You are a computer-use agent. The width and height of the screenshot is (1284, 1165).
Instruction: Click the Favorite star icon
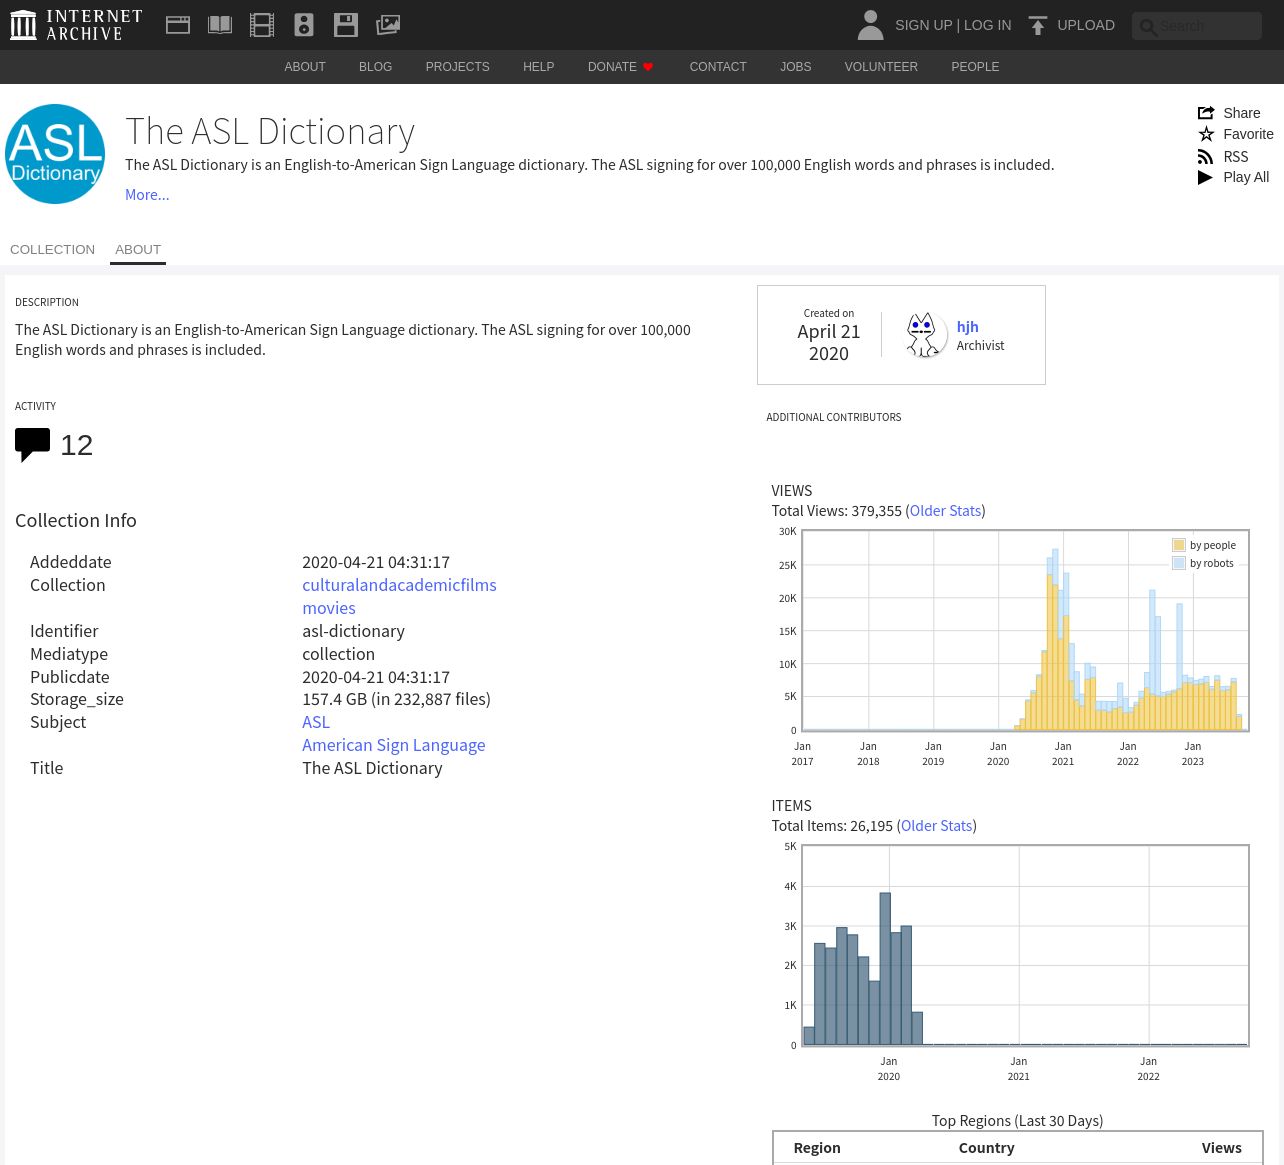[x=1206, y=134]
